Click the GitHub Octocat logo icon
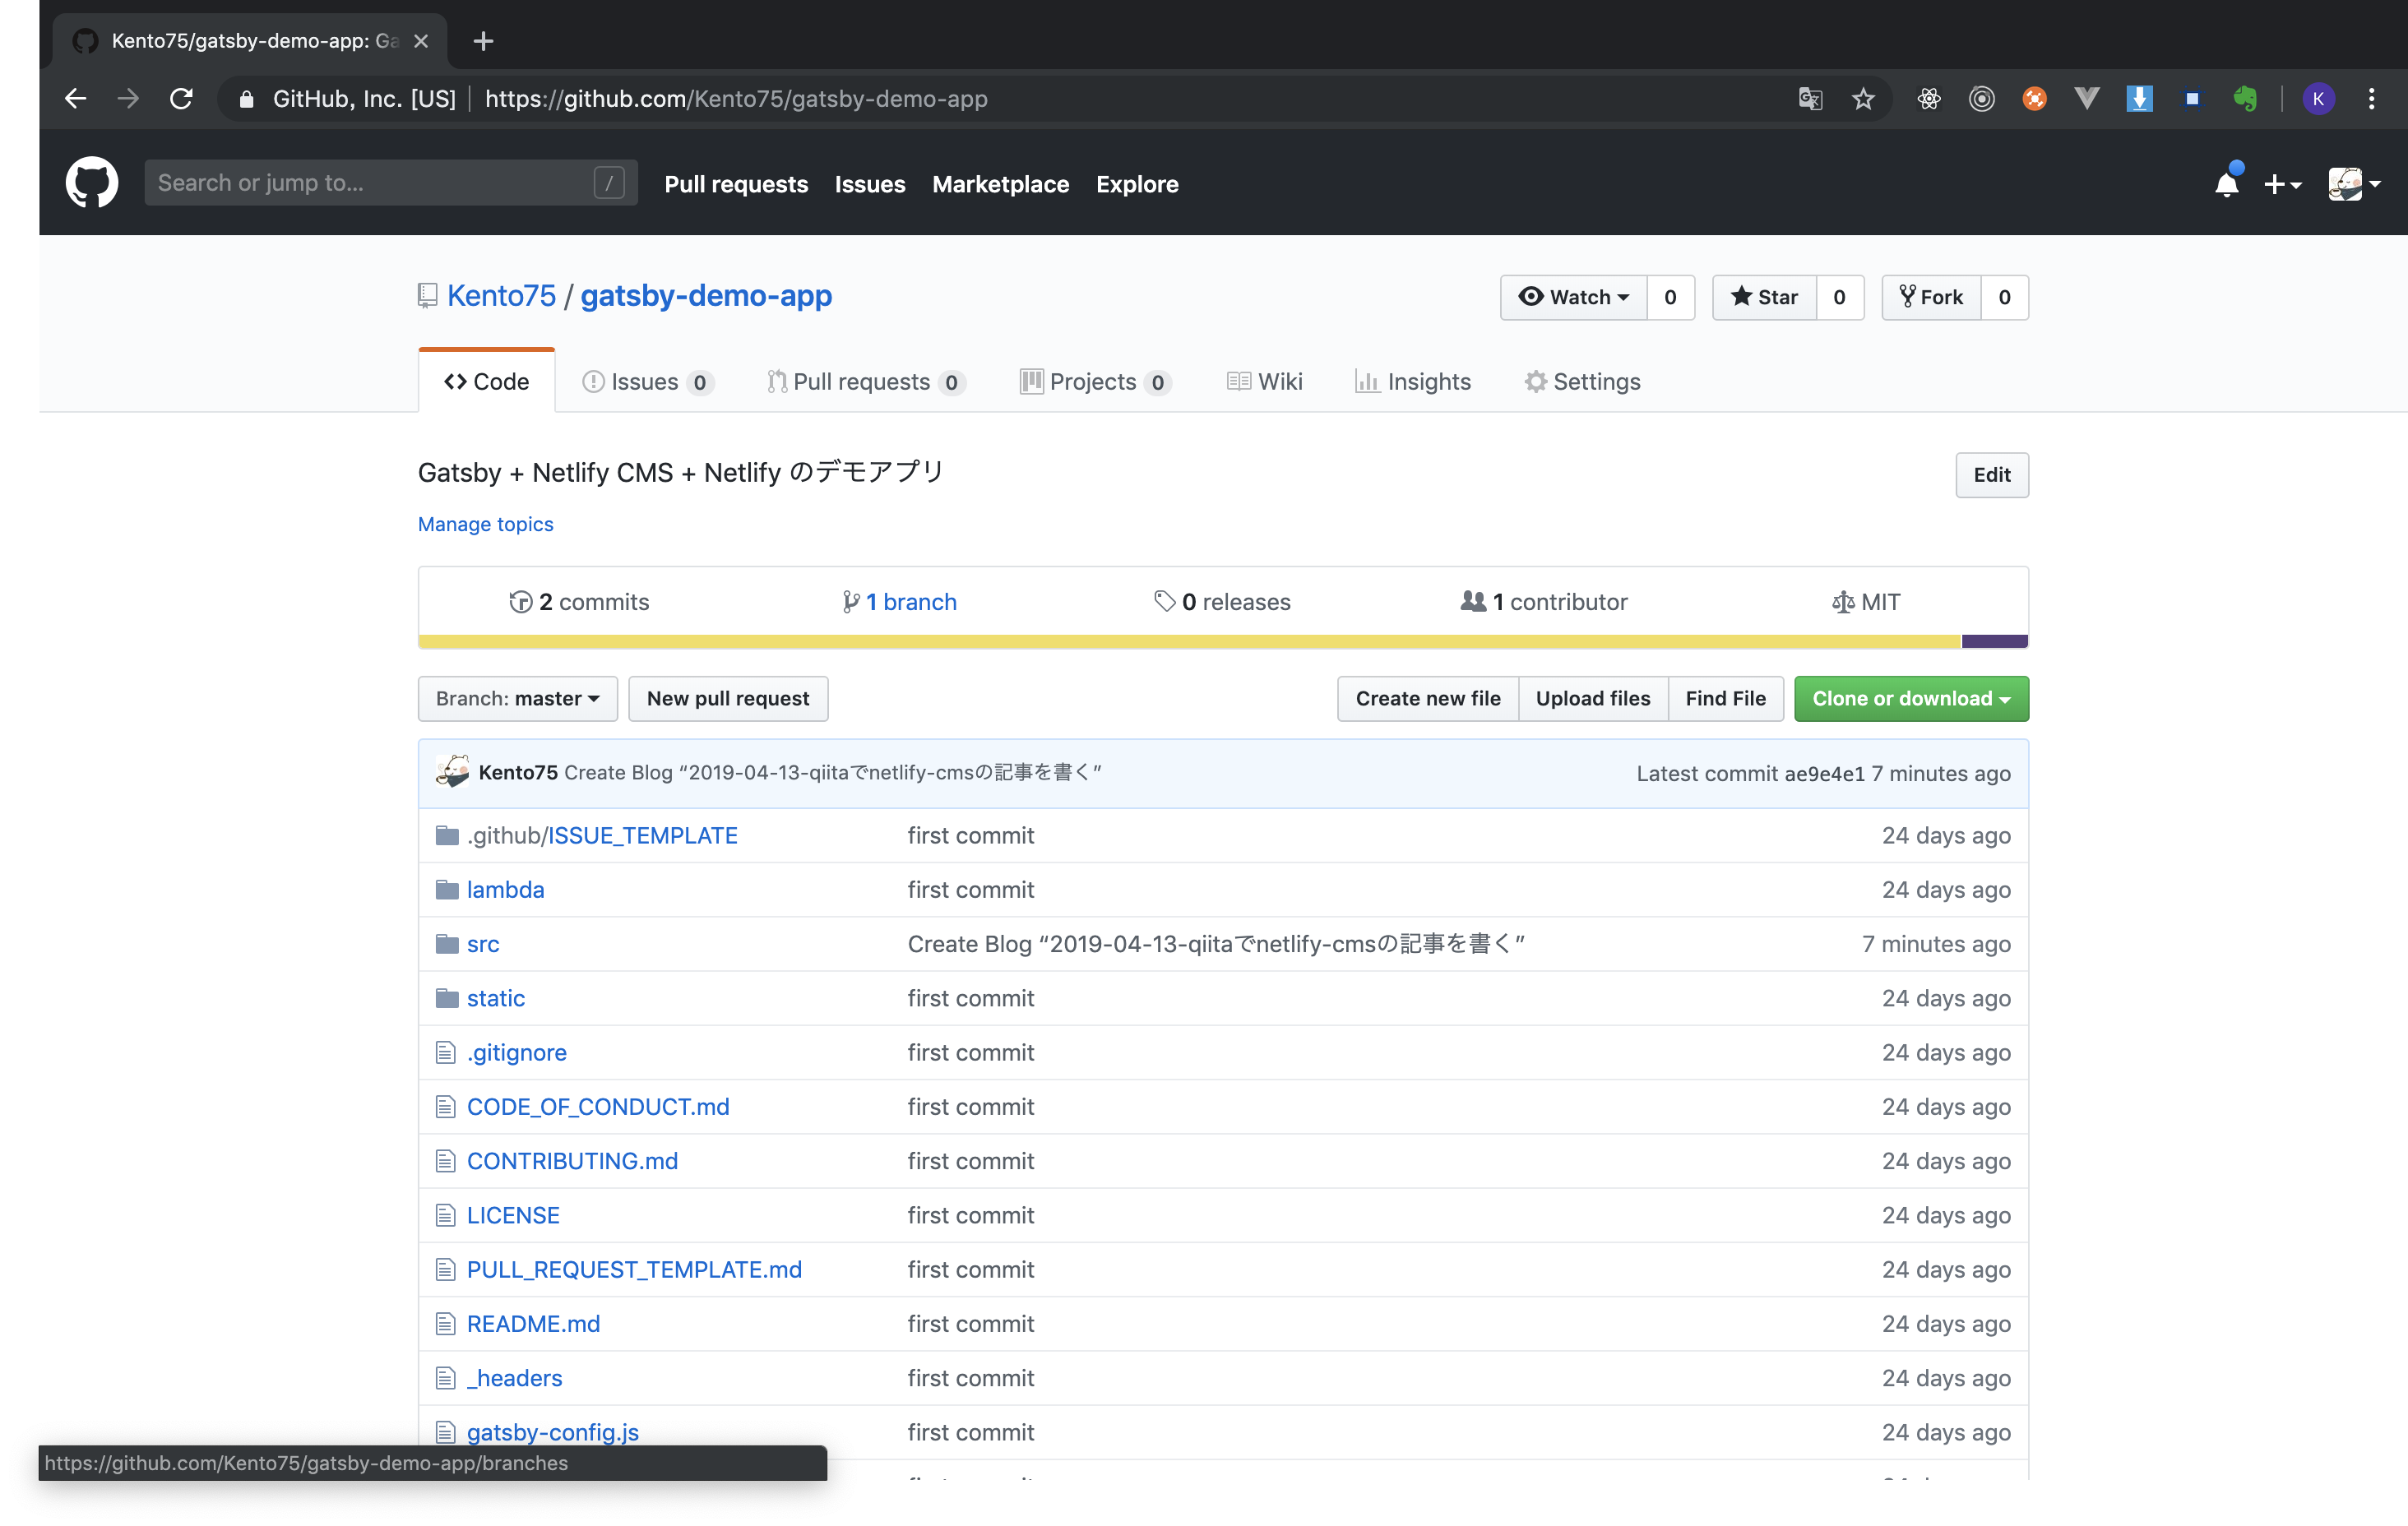 point(91,183)
